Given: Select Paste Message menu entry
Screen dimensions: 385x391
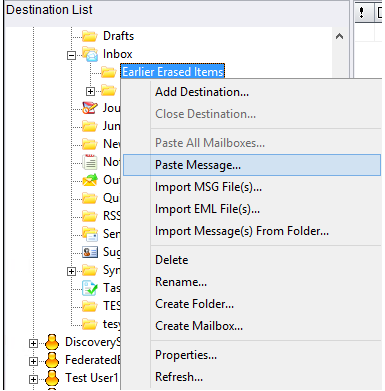Looking at the screenshot, I should tap(252, 165).
